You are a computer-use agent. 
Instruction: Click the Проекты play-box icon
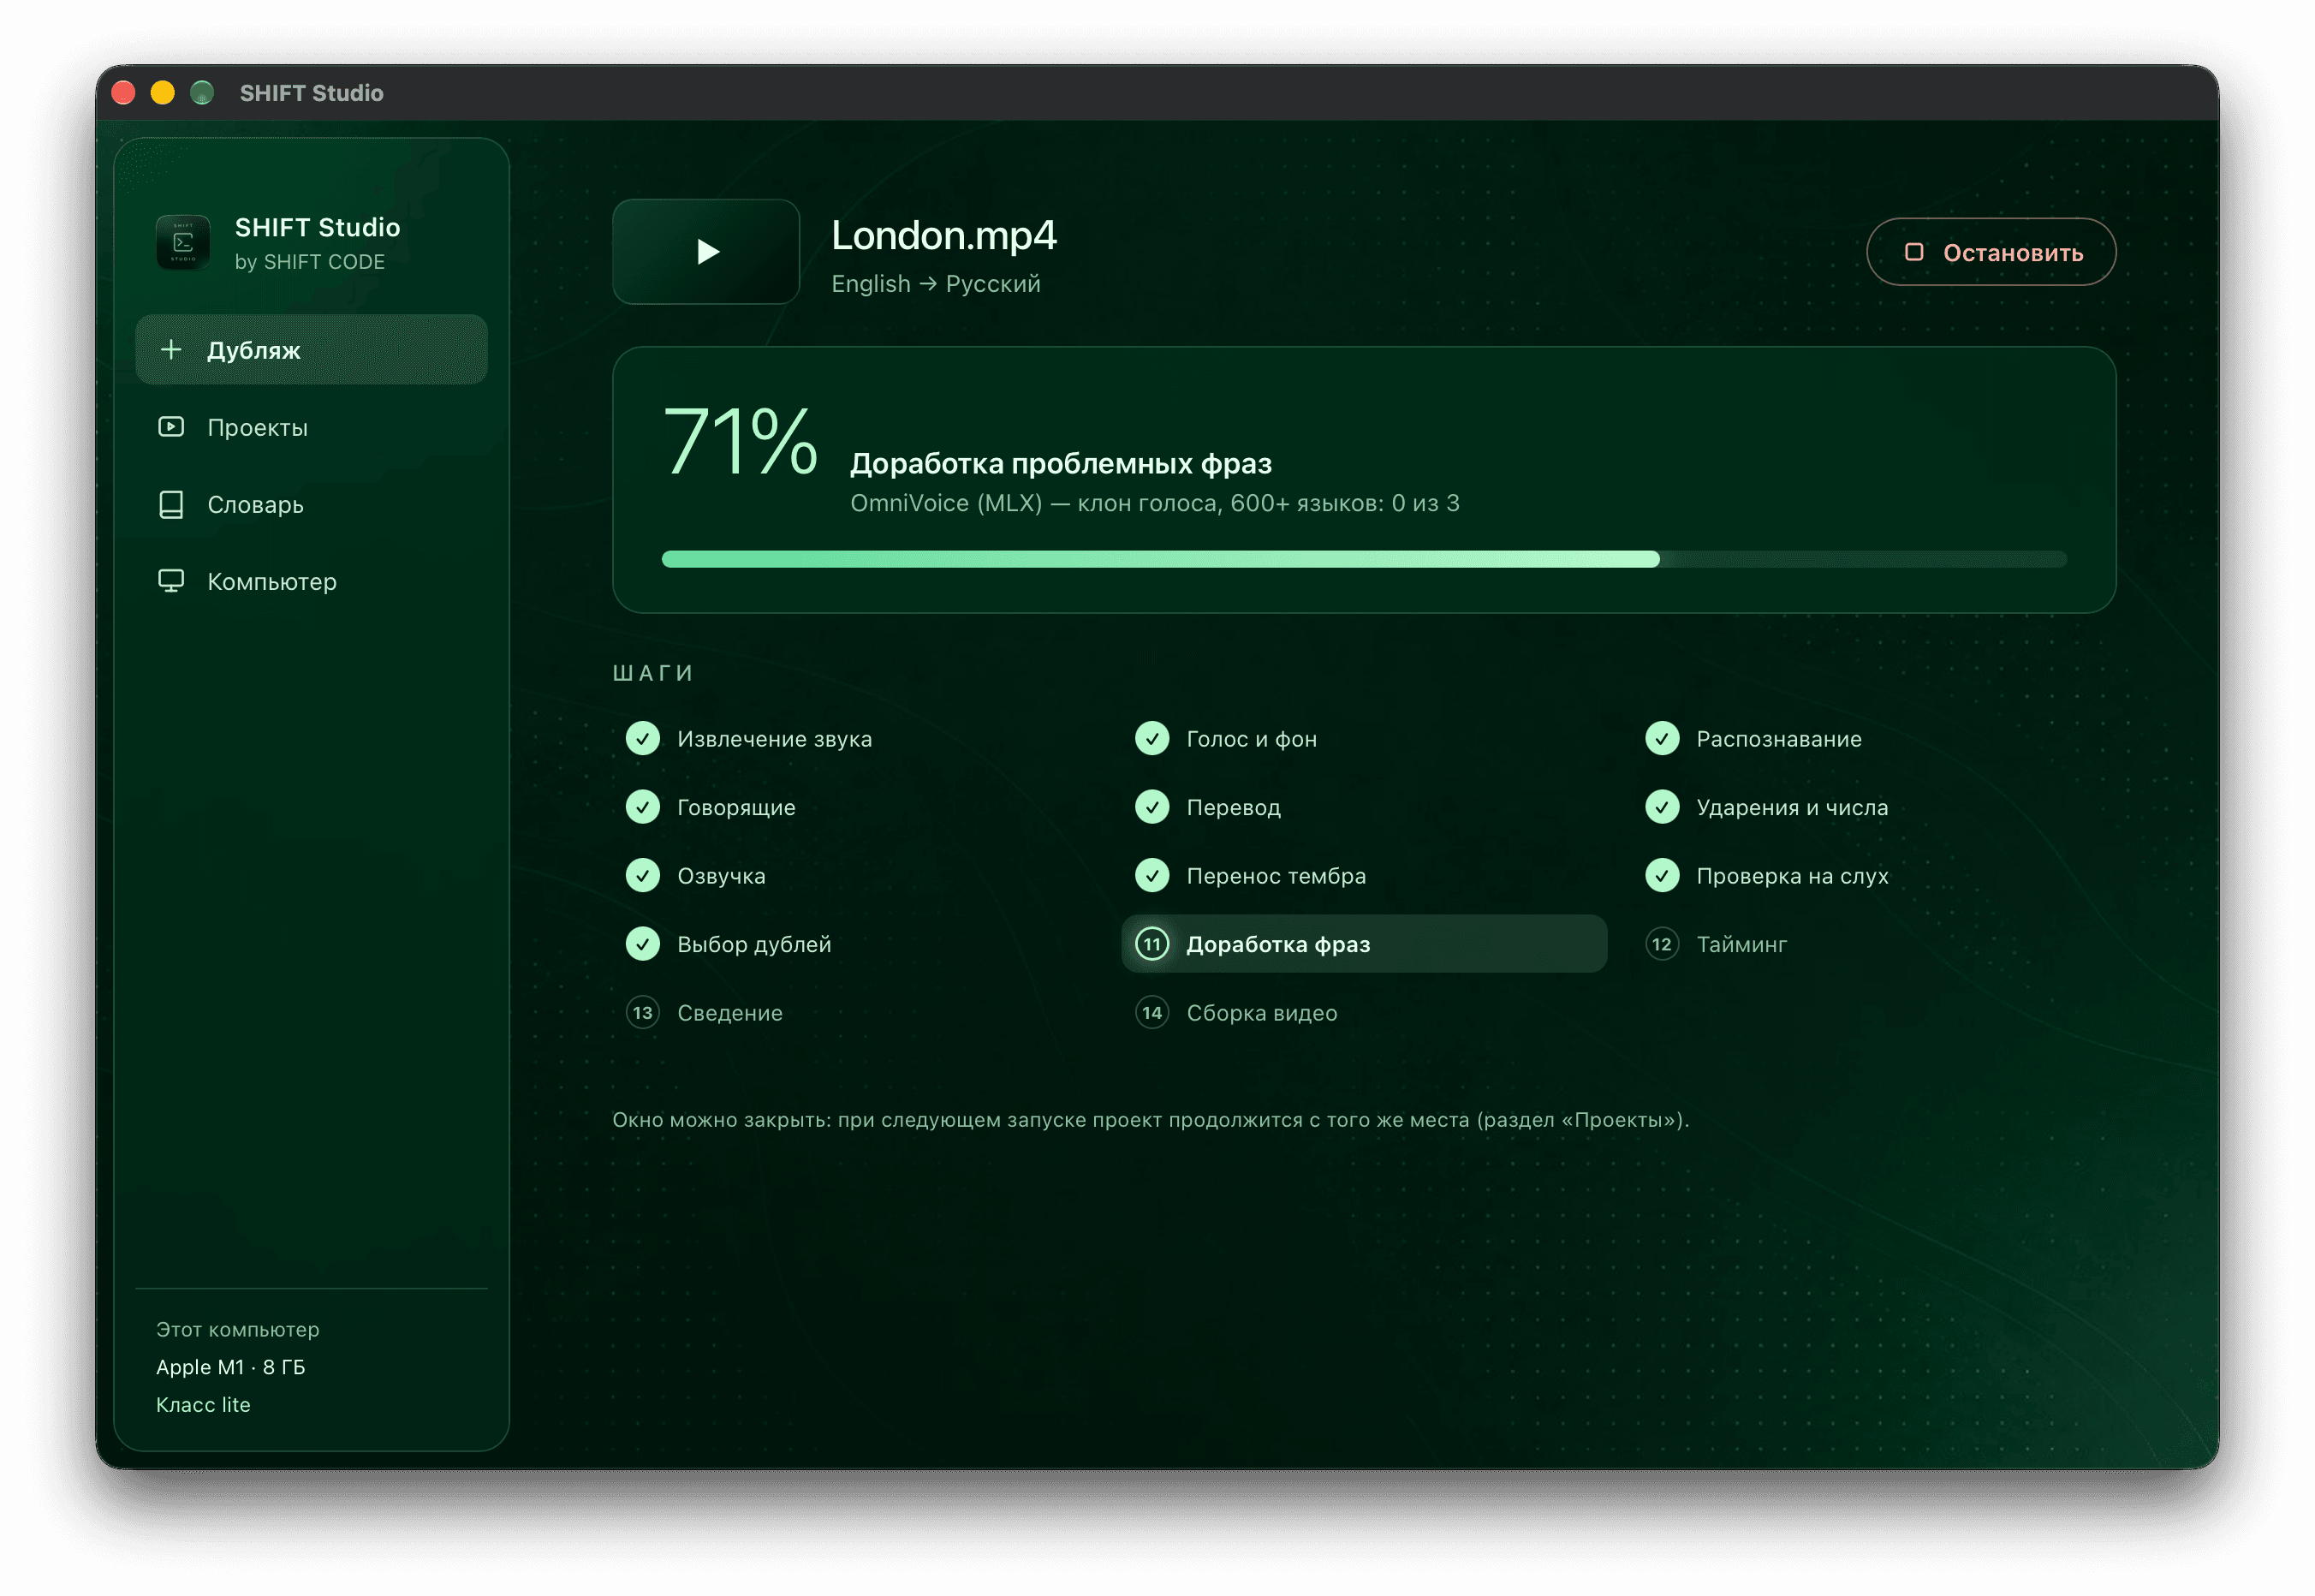pos(171,427)
